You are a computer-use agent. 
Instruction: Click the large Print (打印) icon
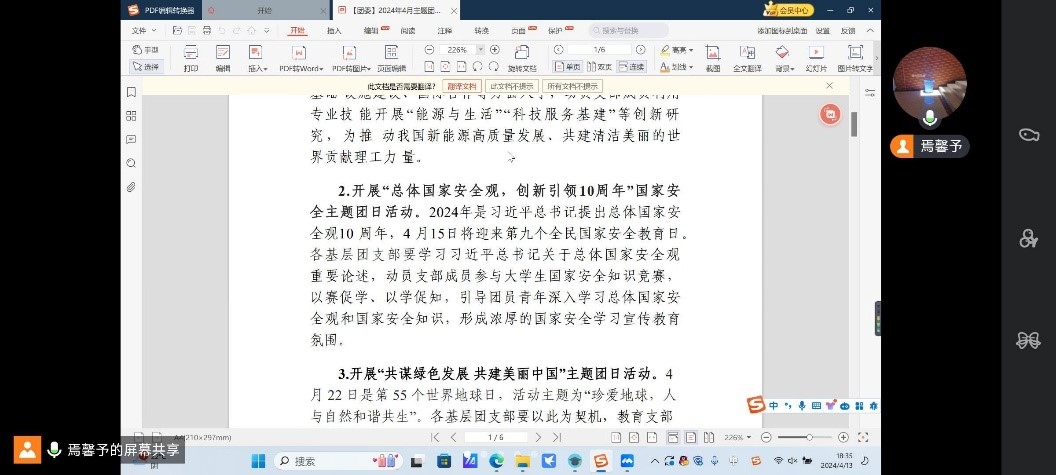(191, 58)
